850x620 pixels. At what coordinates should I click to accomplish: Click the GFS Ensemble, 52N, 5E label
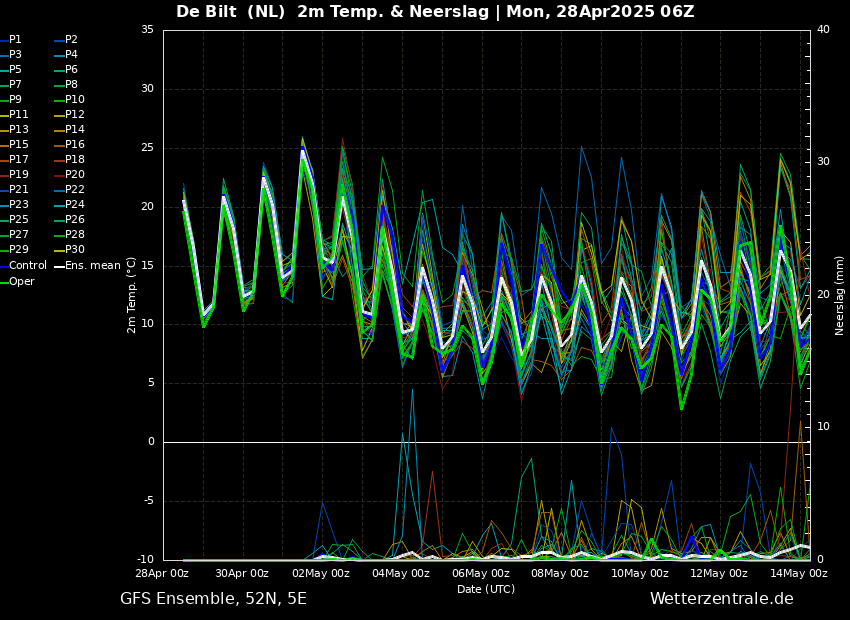coord(213,599)
